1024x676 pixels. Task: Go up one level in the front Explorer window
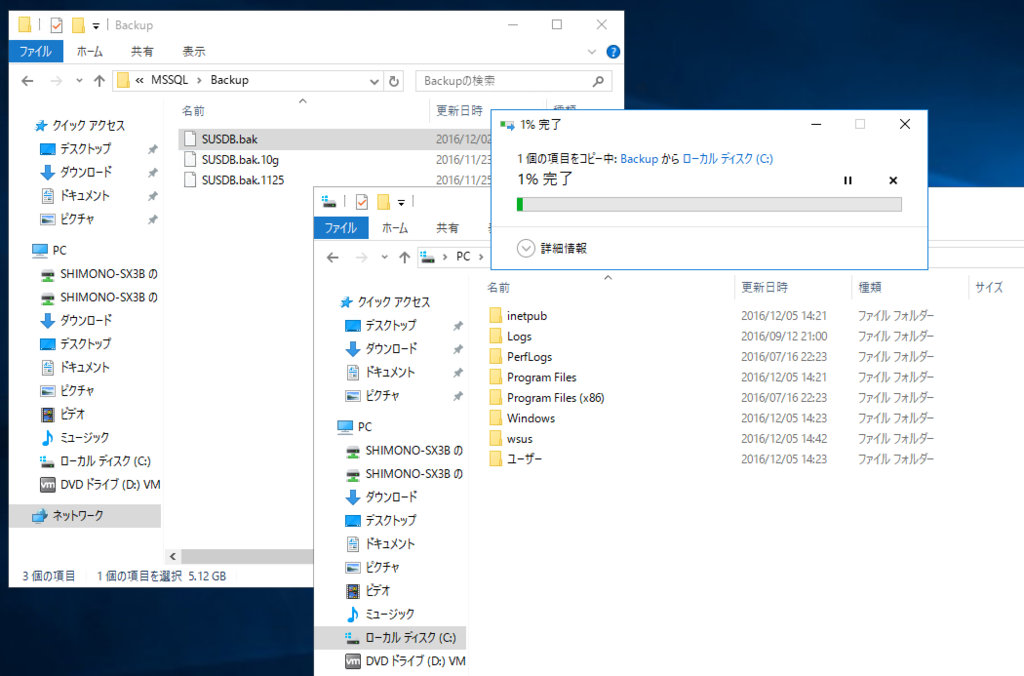pos(405,257)
